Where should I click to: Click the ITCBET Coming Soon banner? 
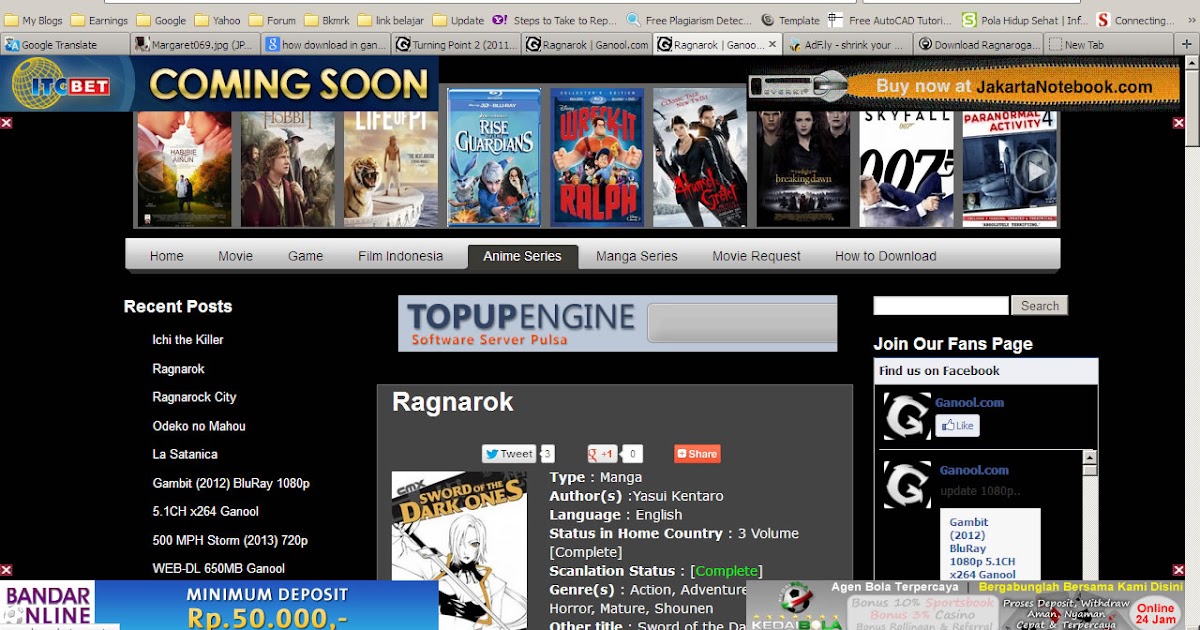pyautogui.click(x=219, y=84)
